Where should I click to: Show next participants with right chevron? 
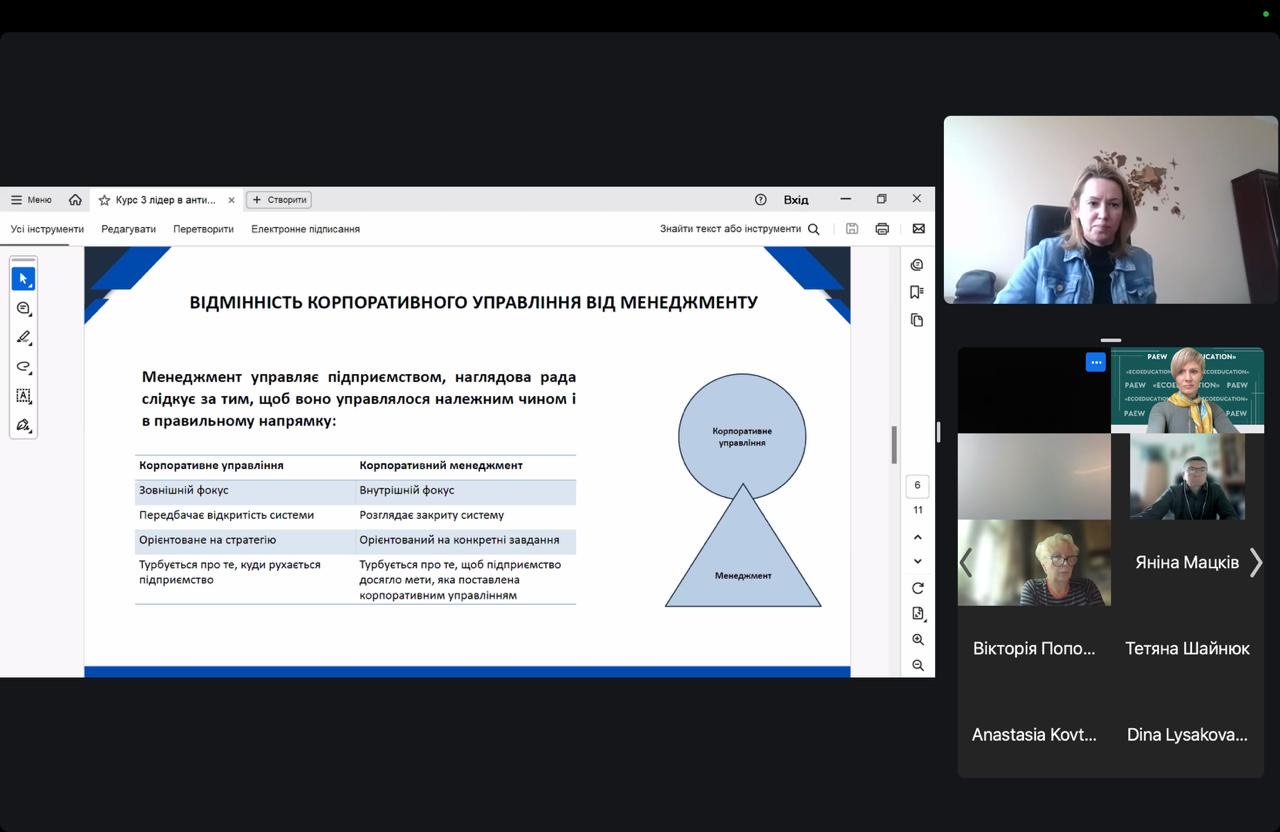(x=1256, y=563)
